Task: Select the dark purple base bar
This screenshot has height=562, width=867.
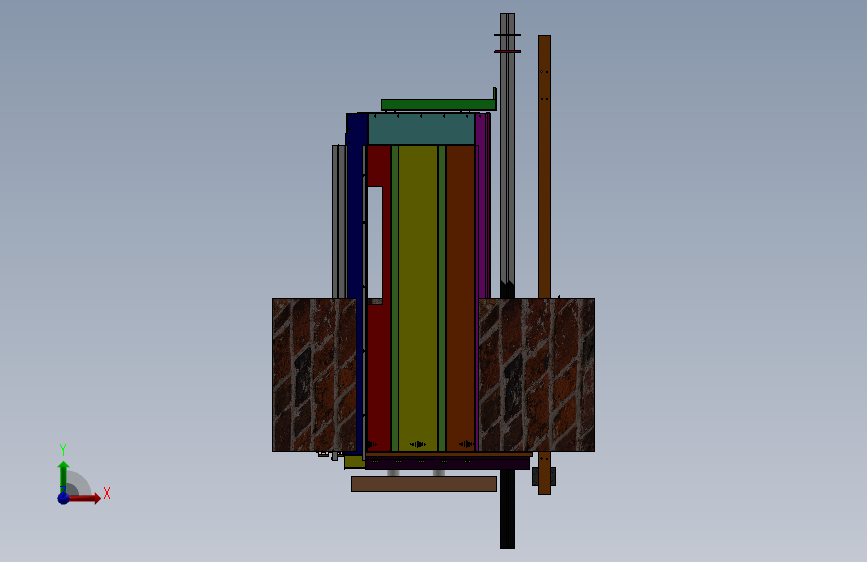Action: tap(447, 464)
